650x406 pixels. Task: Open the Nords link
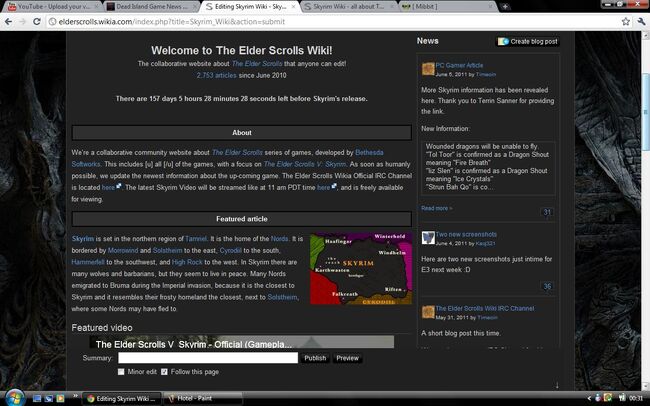[x=279, y=239]
